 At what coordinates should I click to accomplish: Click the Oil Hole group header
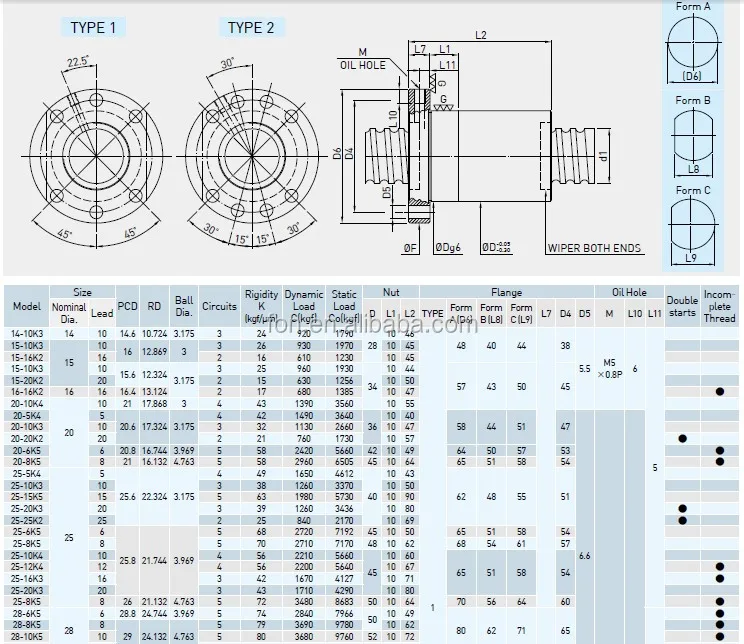click(630, 293)
